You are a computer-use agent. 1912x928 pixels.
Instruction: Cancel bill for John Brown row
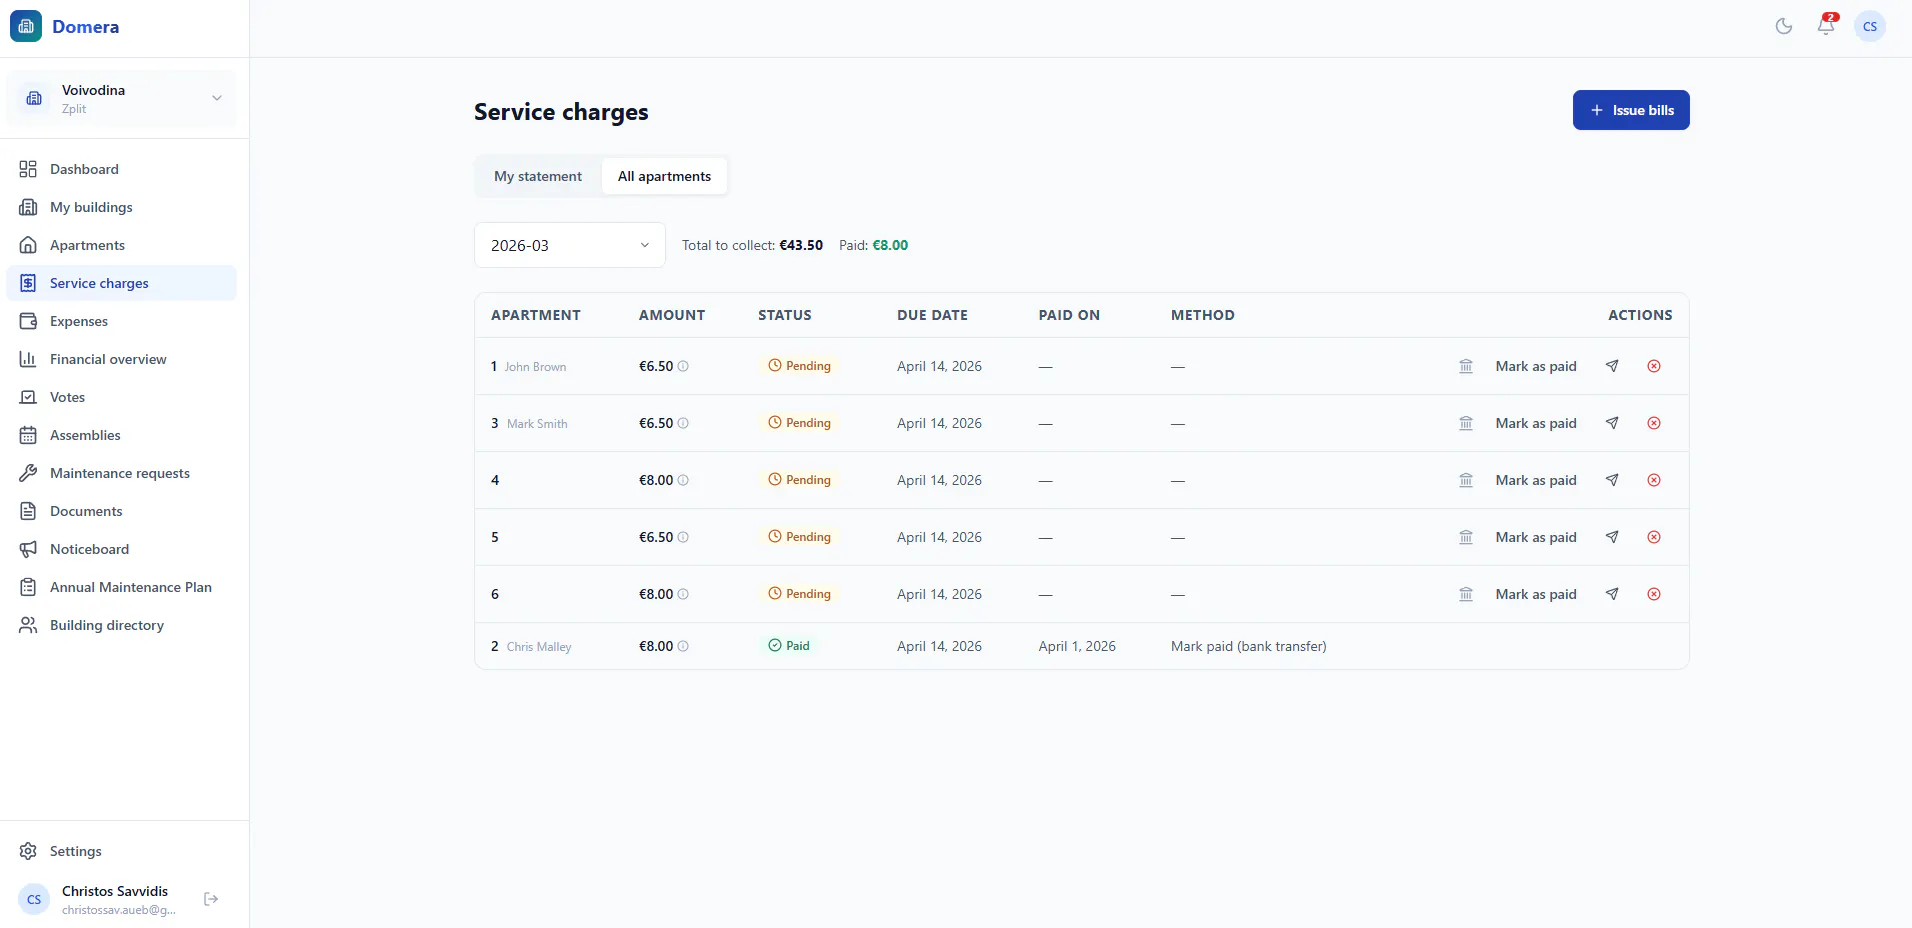[1654, 366]
